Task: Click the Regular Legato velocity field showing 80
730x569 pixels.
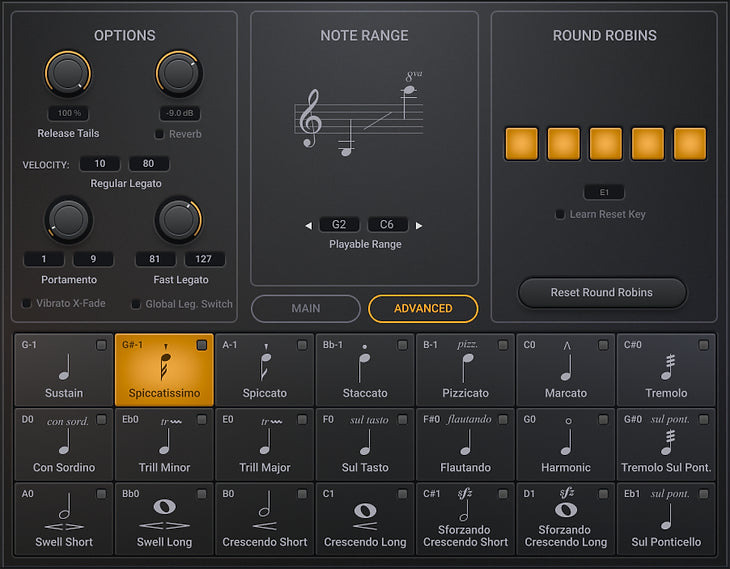Action: click(x=149, y=164)
